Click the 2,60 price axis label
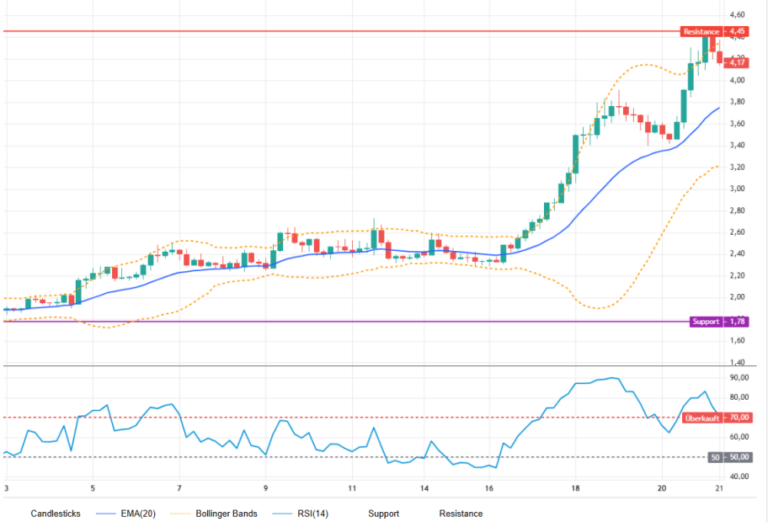Screen dimensions: 768x522 pos(737,232)
